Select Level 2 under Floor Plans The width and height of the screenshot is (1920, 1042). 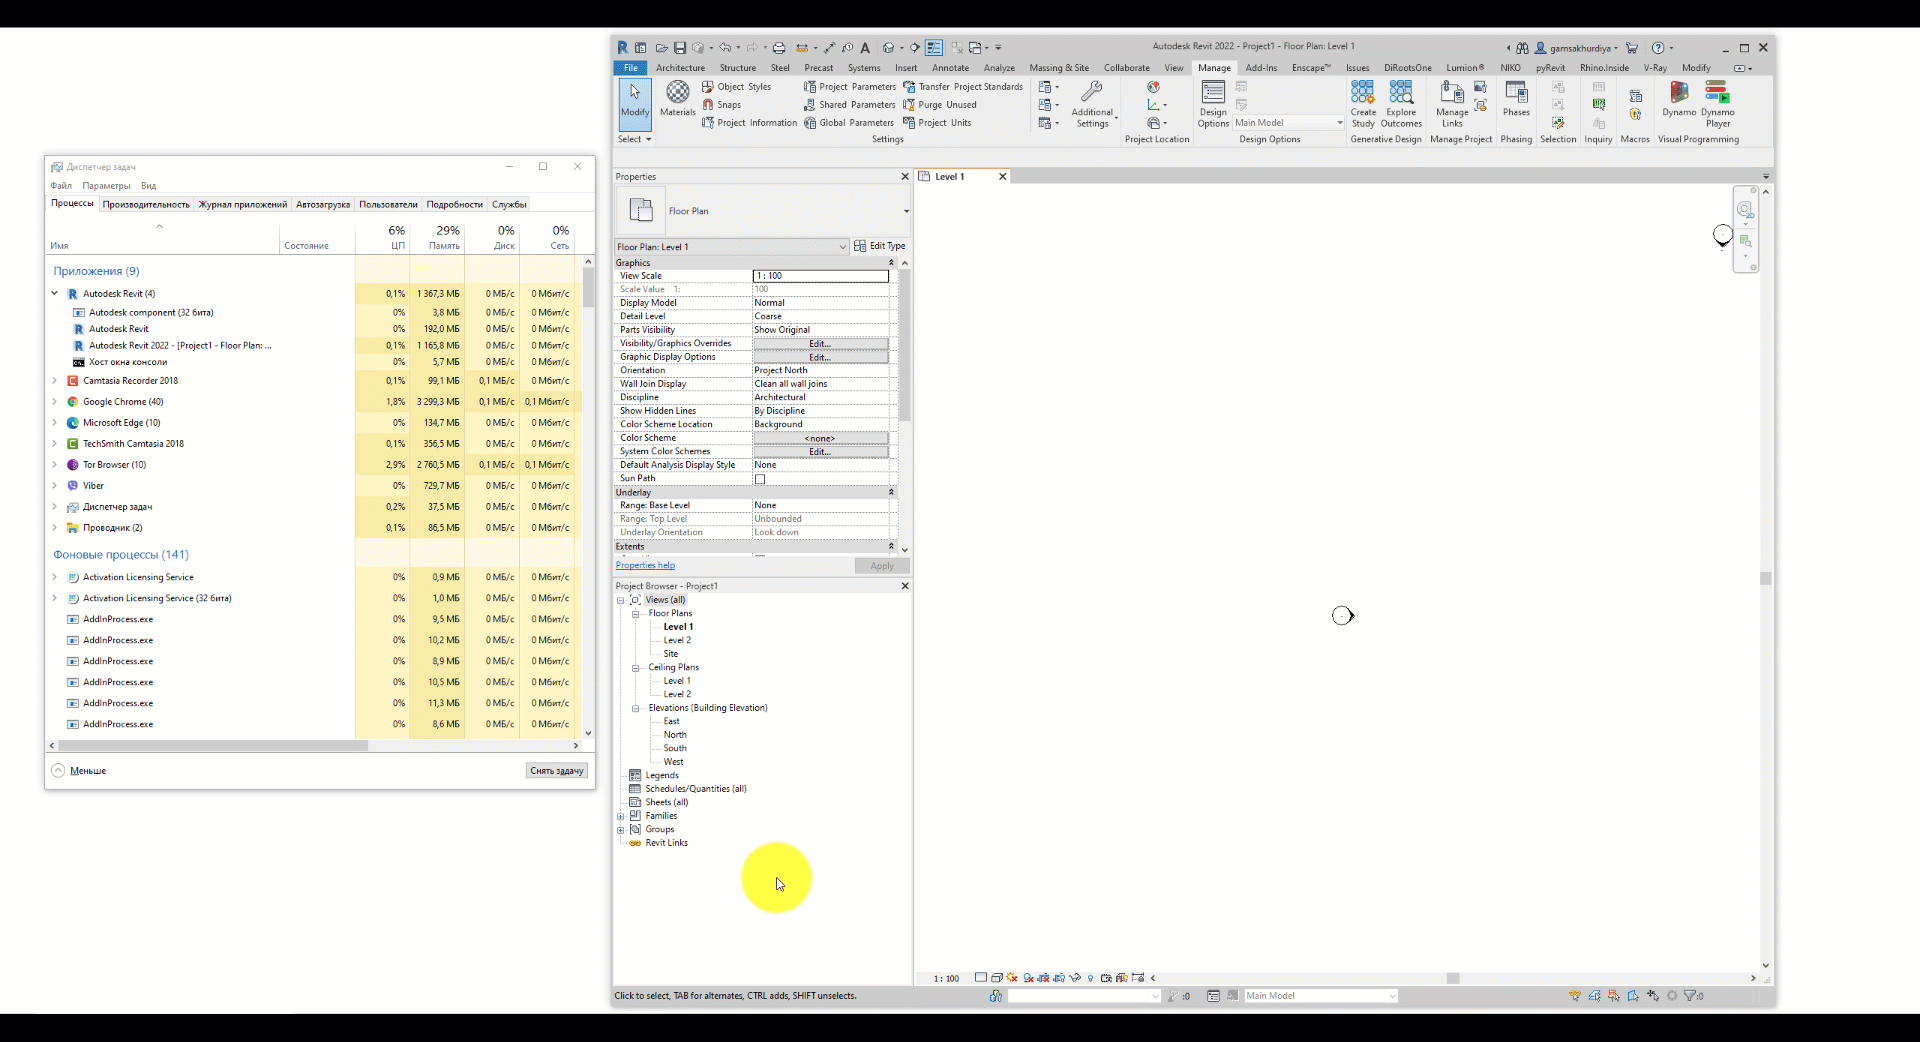677,641
